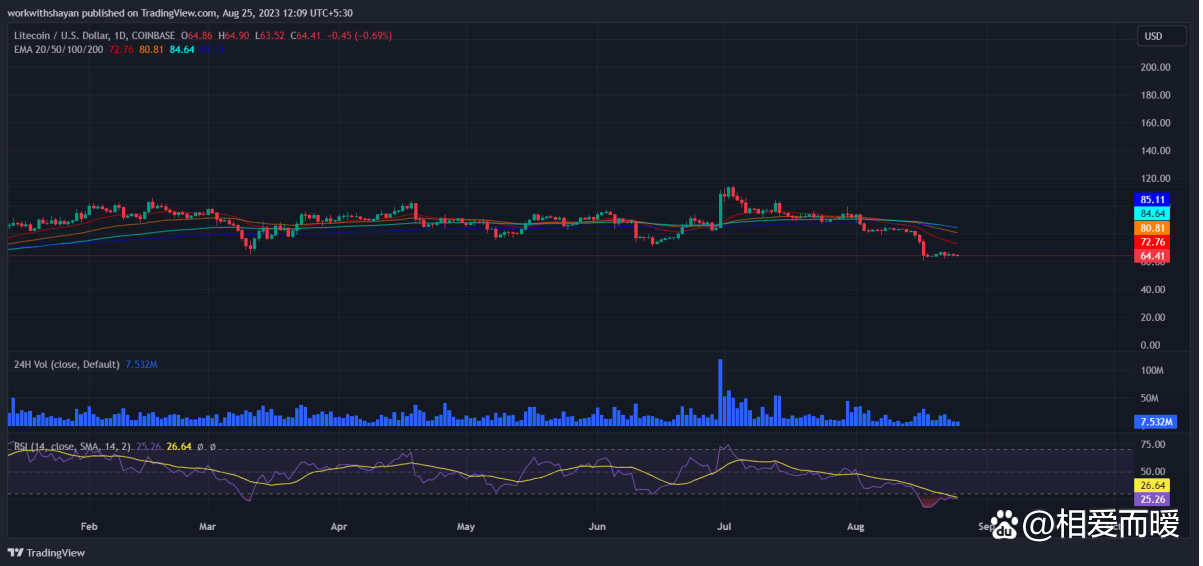1203x566 pixels.
Task: Click the orange 80.81 price tag
Action: [x=1153, y=227]
